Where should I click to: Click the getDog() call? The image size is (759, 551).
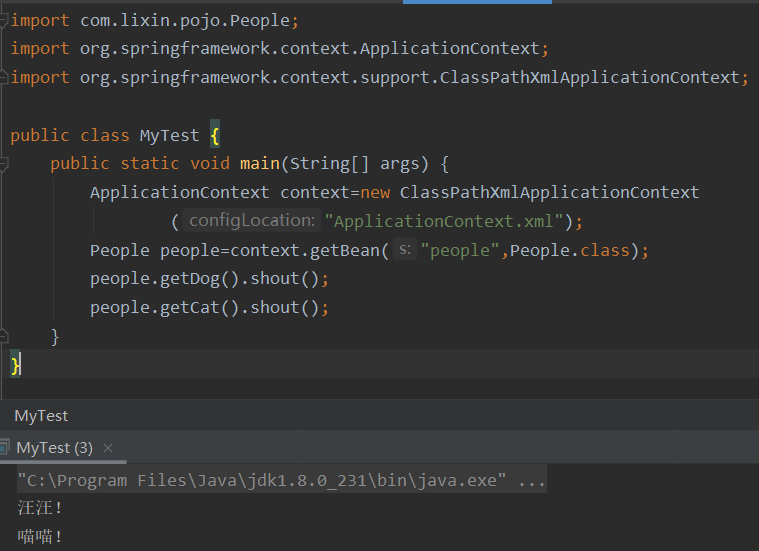199,279
